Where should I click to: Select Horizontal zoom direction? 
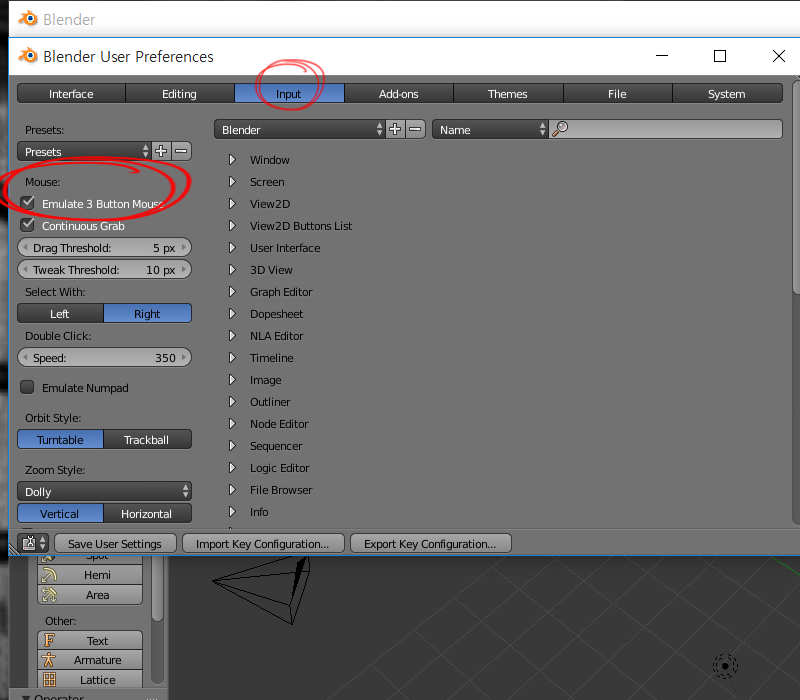(147, 513)
